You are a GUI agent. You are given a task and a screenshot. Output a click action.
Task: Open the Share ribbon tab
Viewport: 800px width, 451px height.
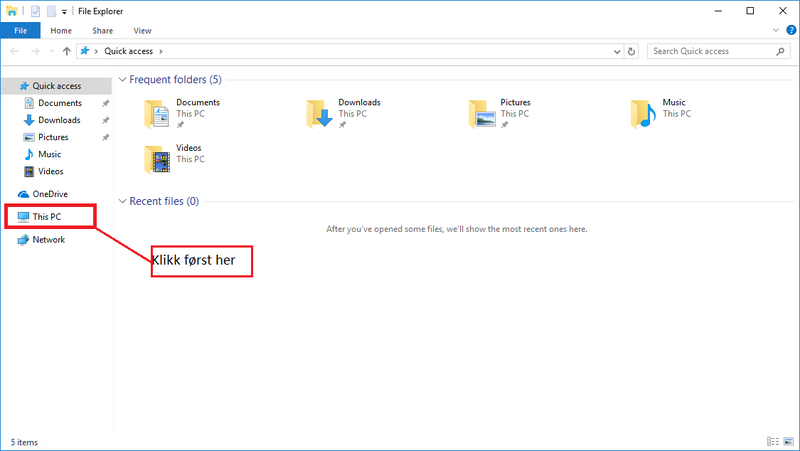coord(103,31)
